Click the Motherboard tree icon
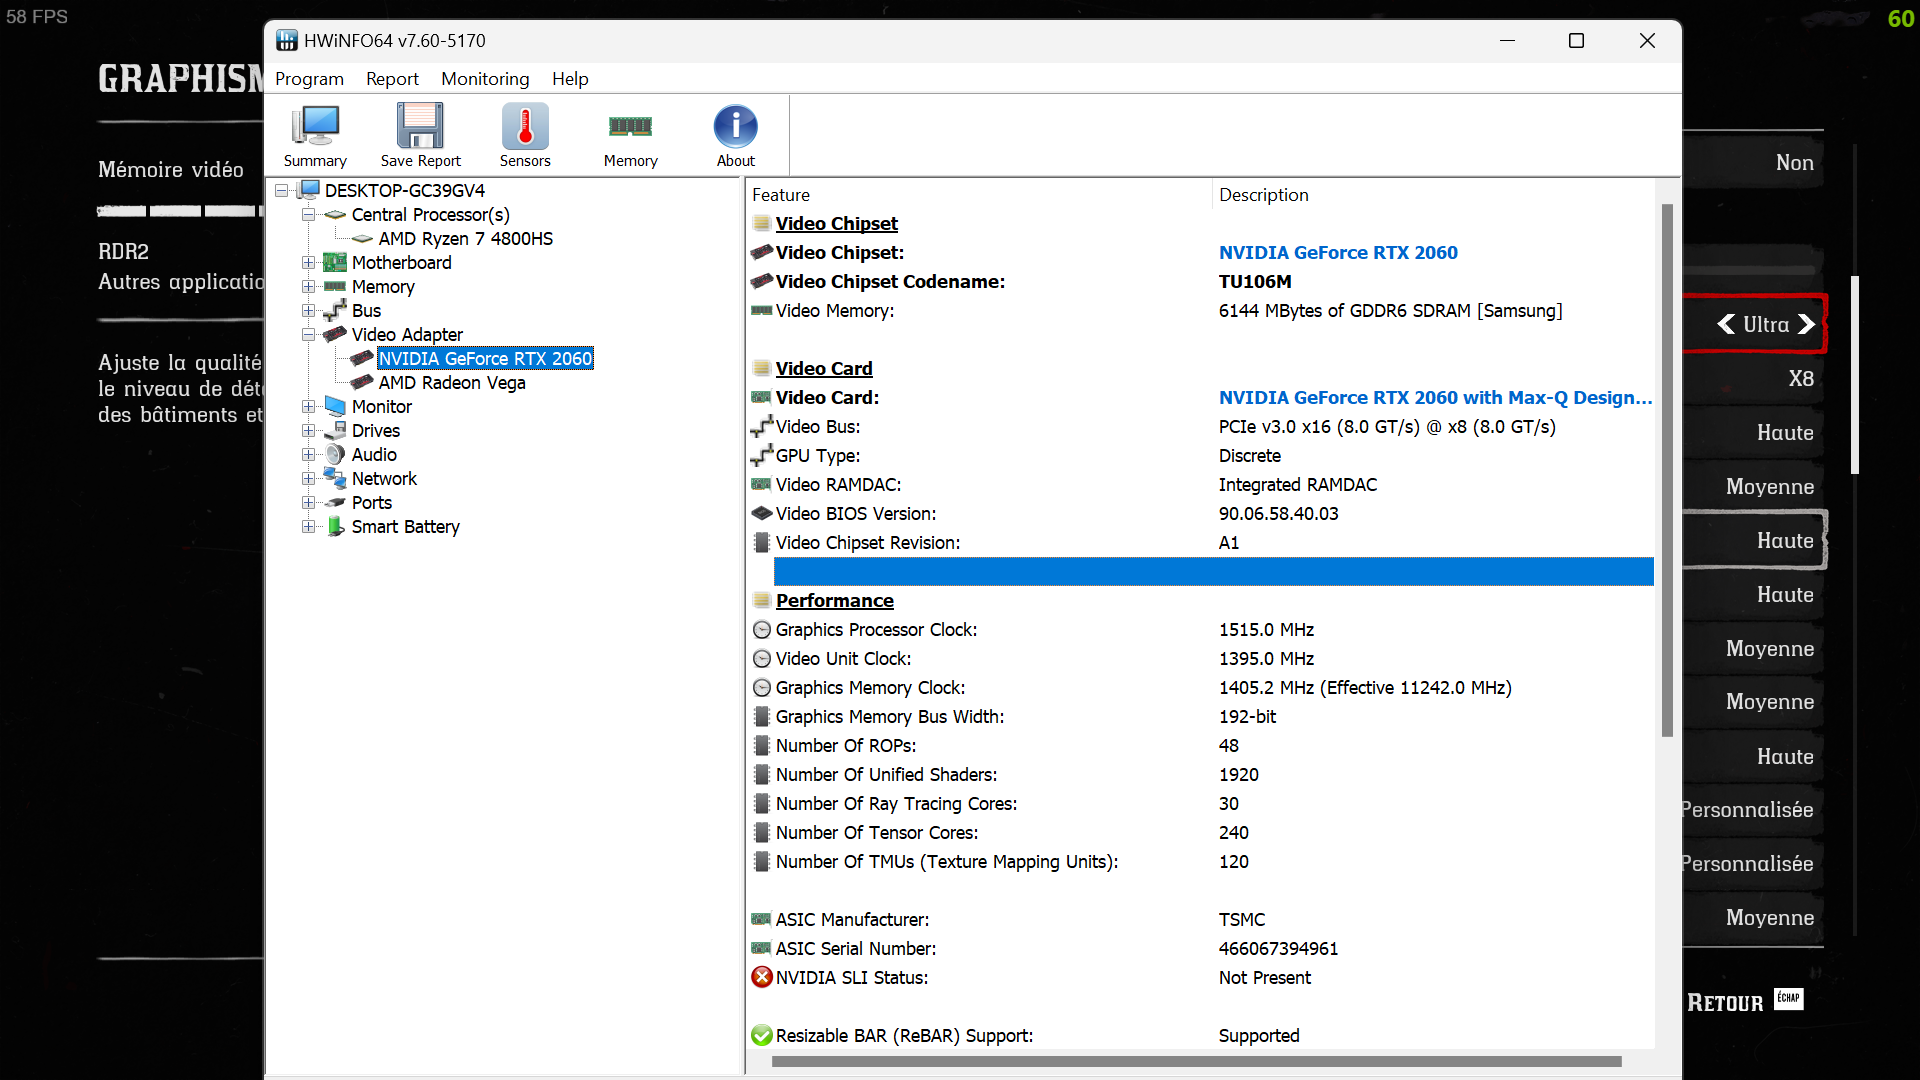The width and height of the screenshot is (1920, 1080). [x=335, y=262]
